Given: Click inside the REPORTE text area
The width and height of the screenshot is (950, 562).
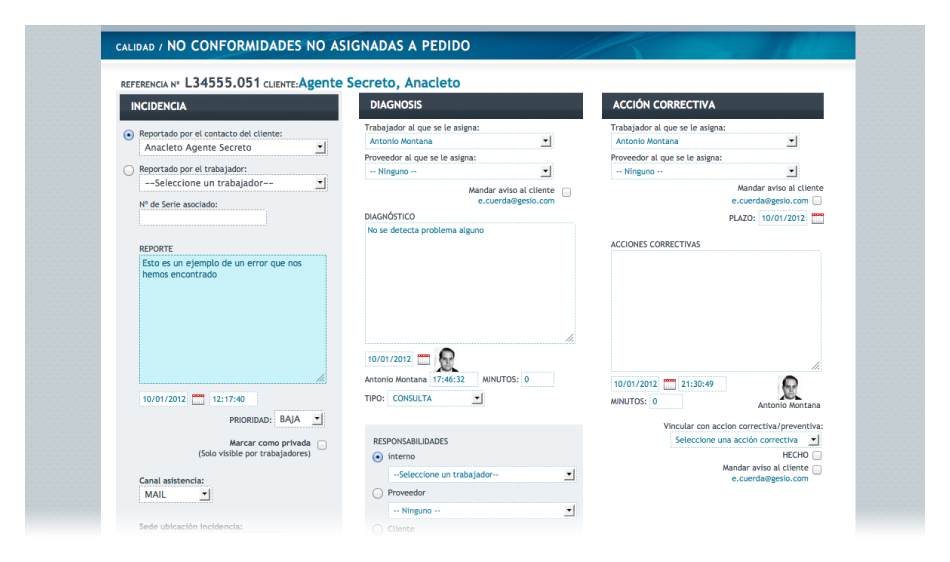Looking at the screenshot, I should [233, 319].
